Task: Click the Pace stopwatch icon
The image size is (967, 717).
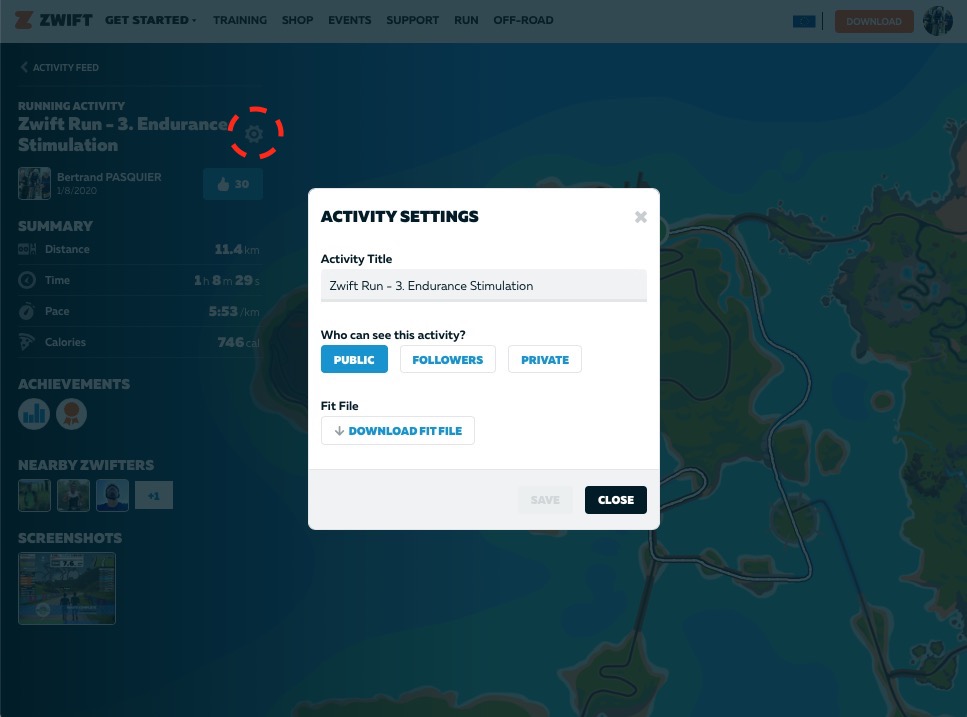Action: coord(27,311)
